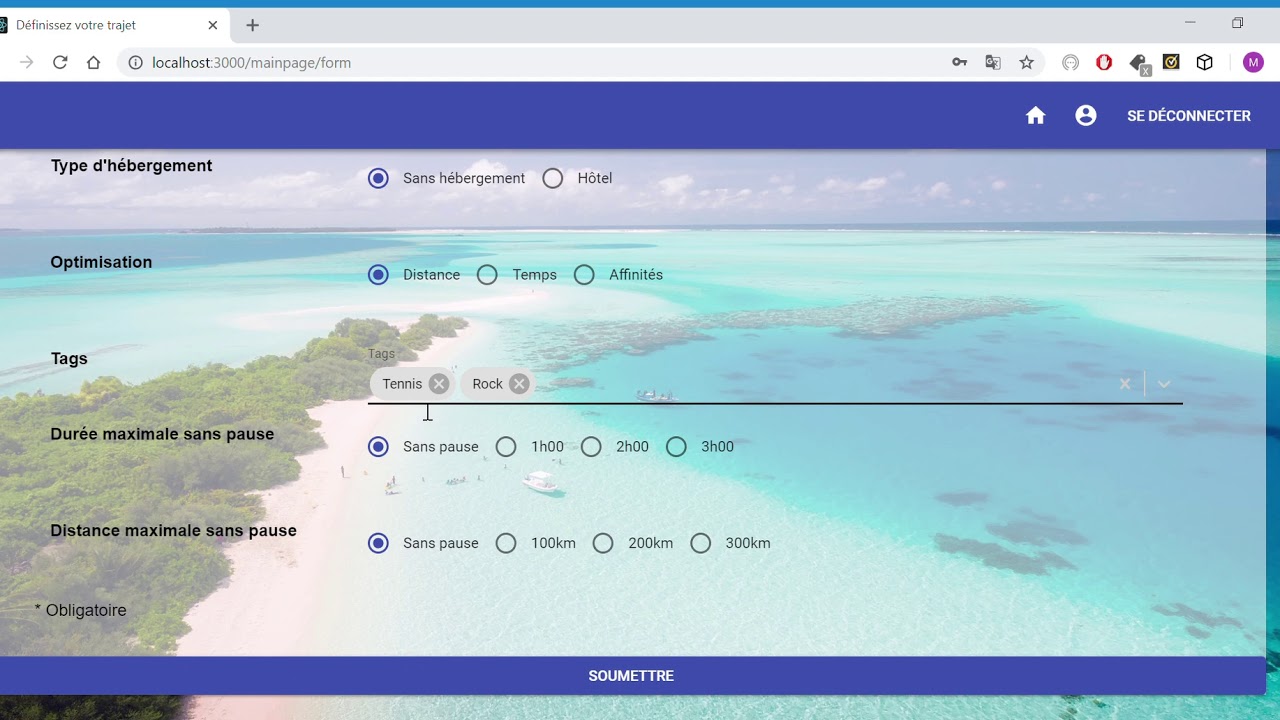1280x720 pixels.
Task: Set maximum distance to 100km
Action: pyautogui.click(x=506, y=543)
